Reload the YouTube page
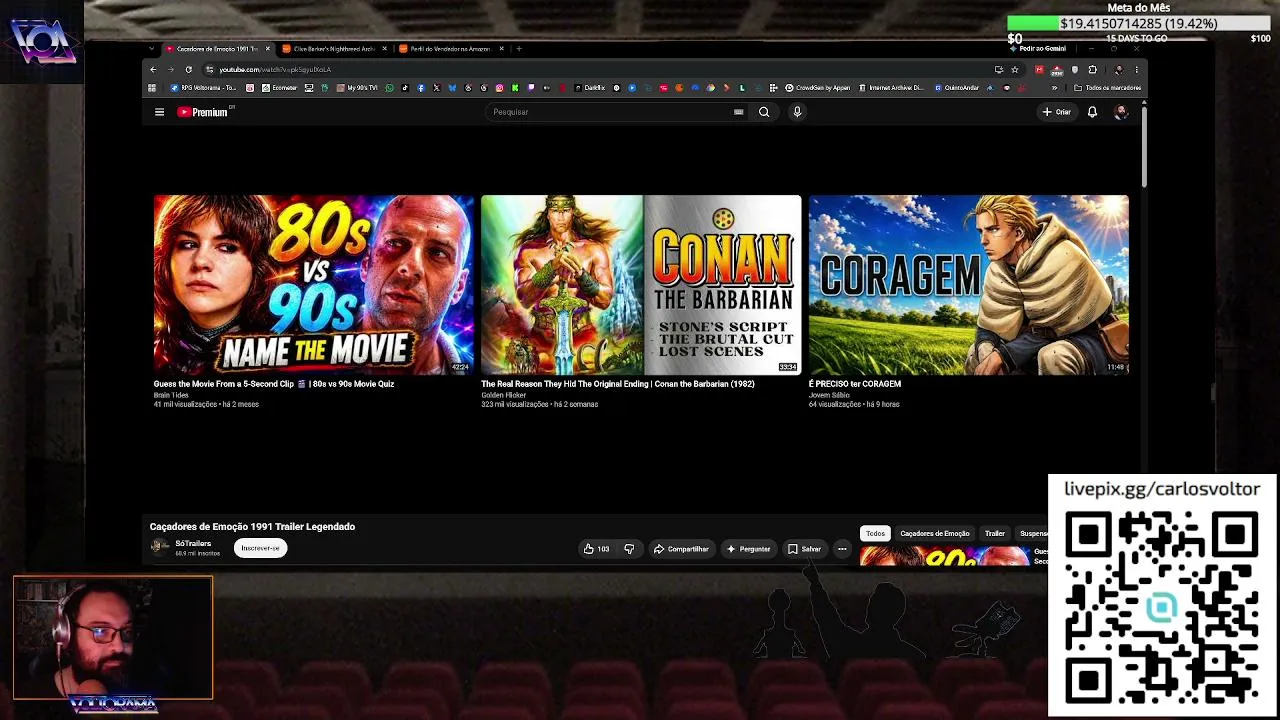This screenshot has width=1280, height=720. [x=188, y=69]
